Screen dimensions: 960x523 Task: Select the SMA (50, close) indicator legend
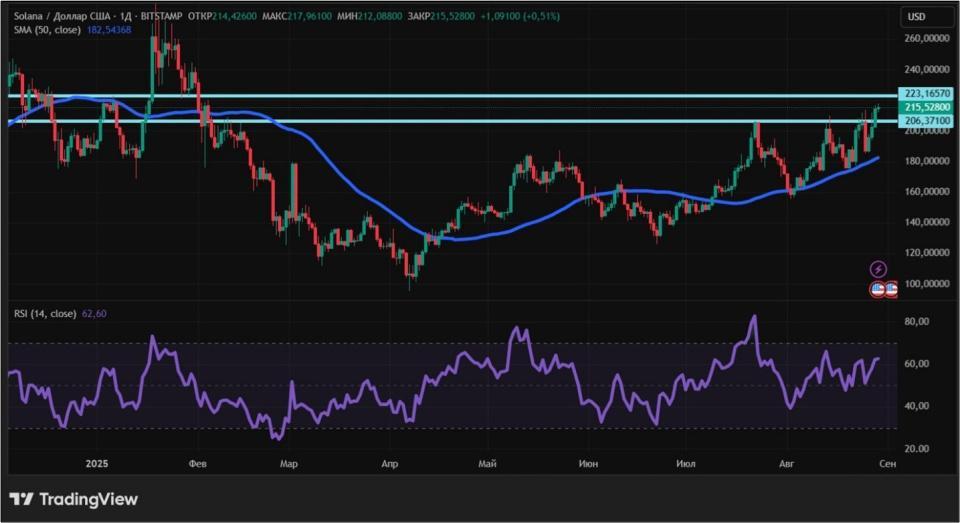tap(47, 29)
